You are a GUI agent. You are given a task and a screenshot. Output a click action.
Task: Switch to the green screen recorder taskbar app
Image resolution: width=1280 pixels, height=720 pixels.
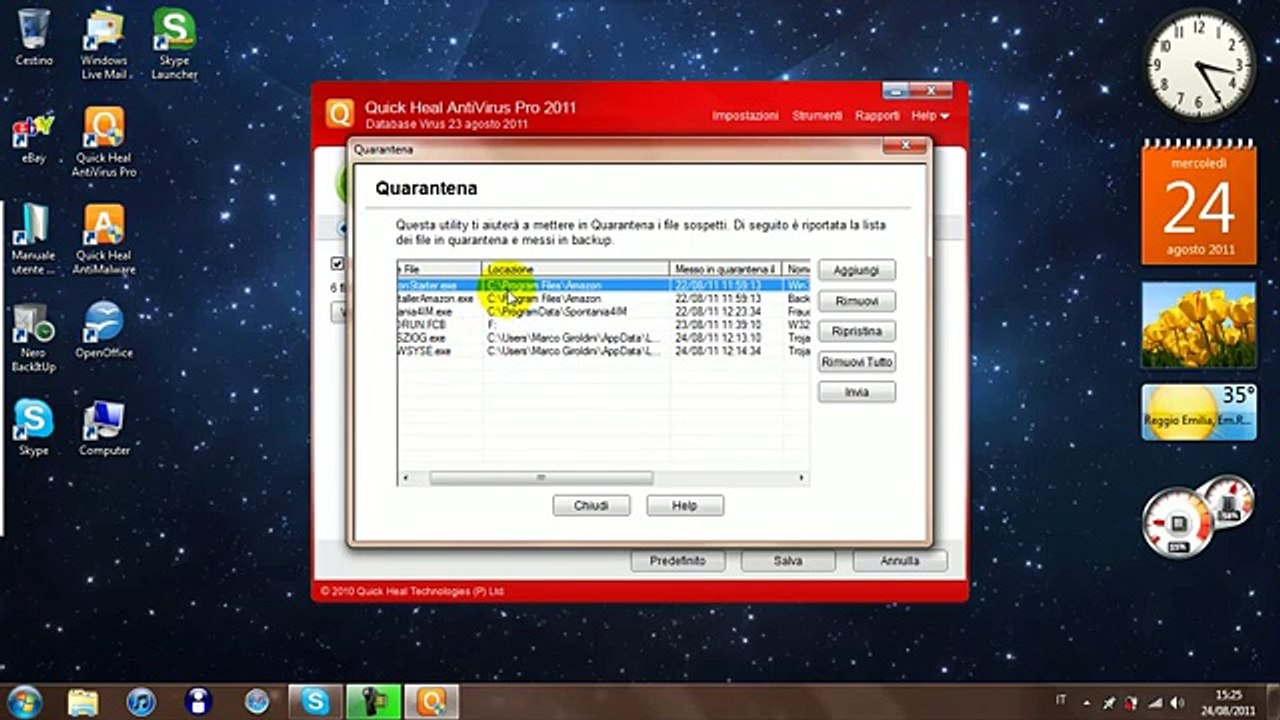[374, 702]
